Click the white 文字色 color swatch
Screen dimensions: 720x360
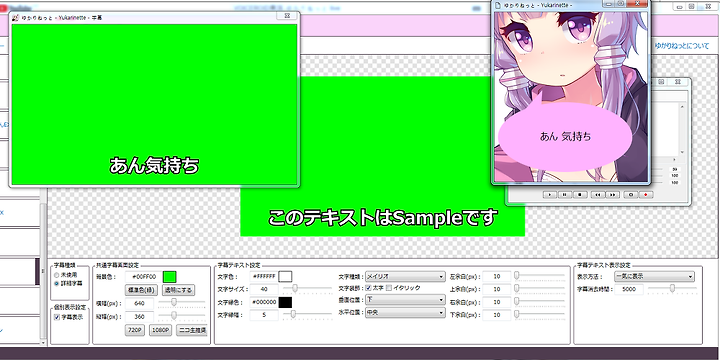pos(285,276)
